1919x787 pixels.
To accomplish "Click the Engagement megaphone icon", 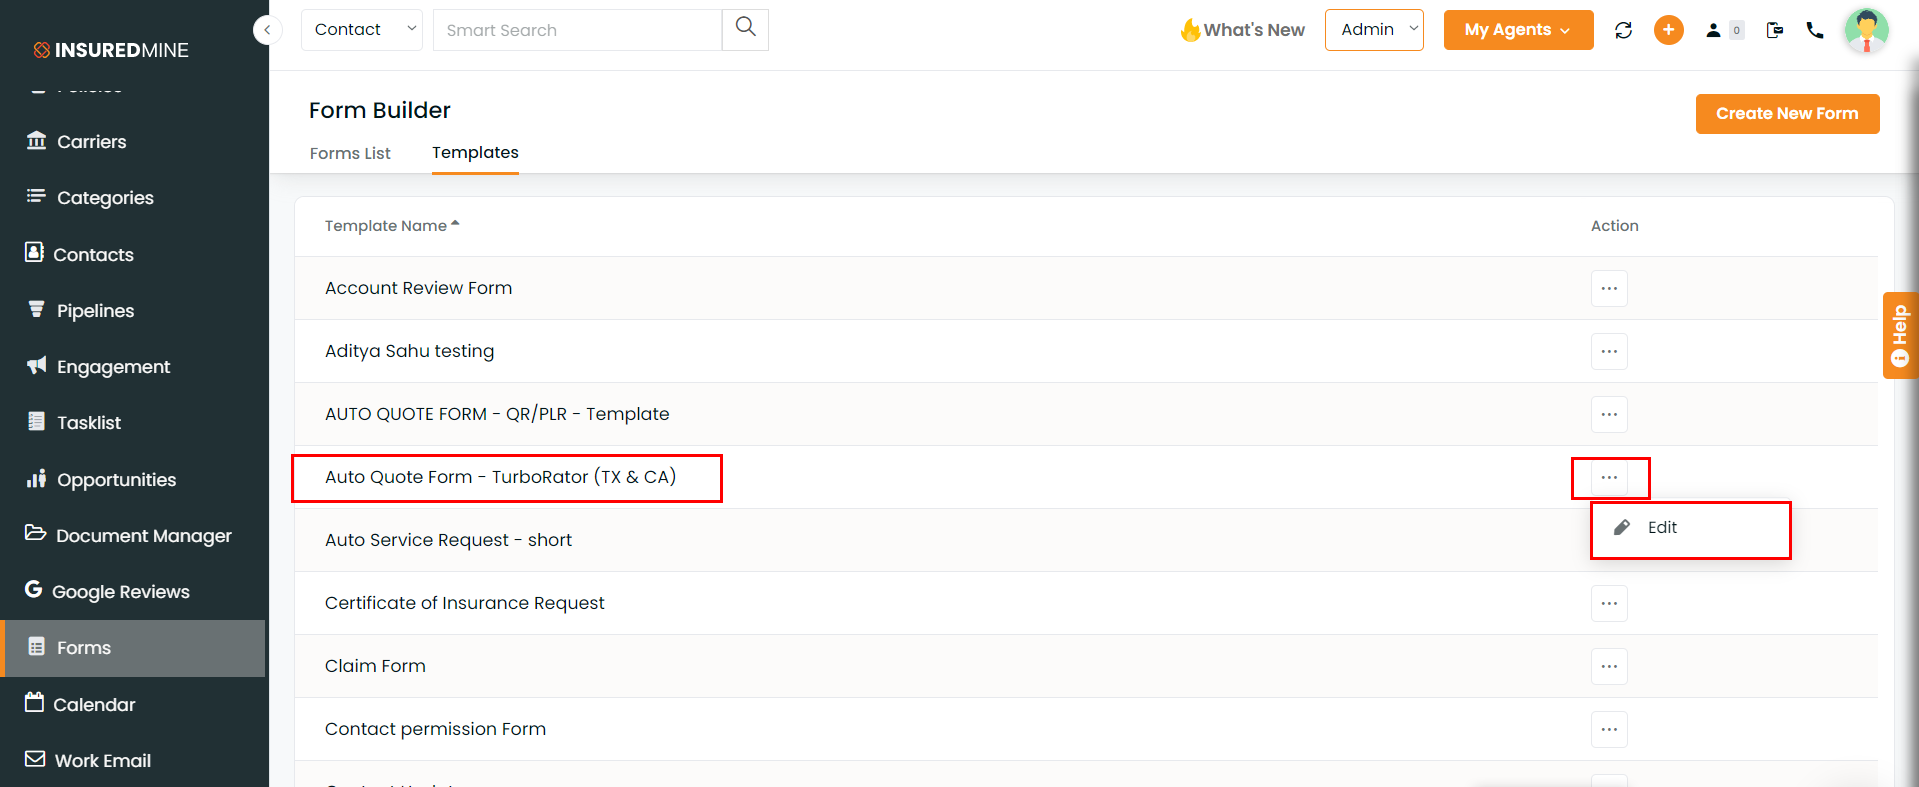I will [x=36, y=365].
